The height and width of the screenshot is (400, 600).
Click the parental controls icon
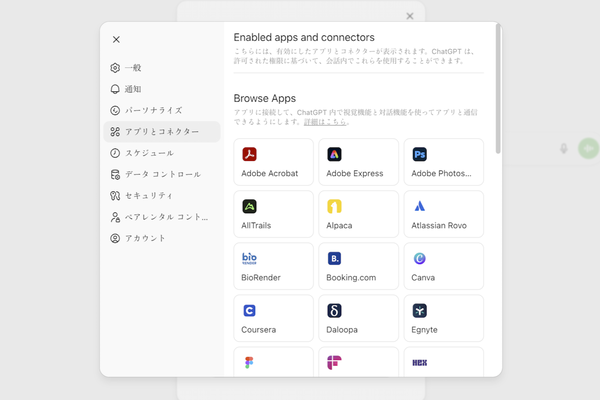coord(115,217)
